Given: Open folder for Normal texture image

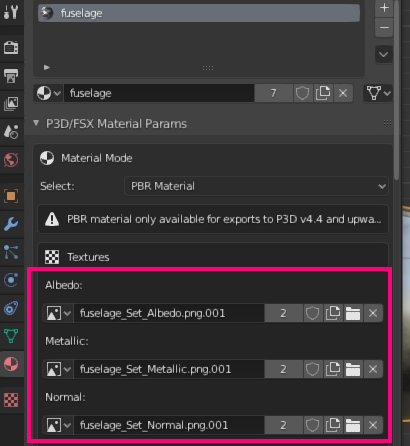Looking at the screenshot, I should (x=353, y=425).
